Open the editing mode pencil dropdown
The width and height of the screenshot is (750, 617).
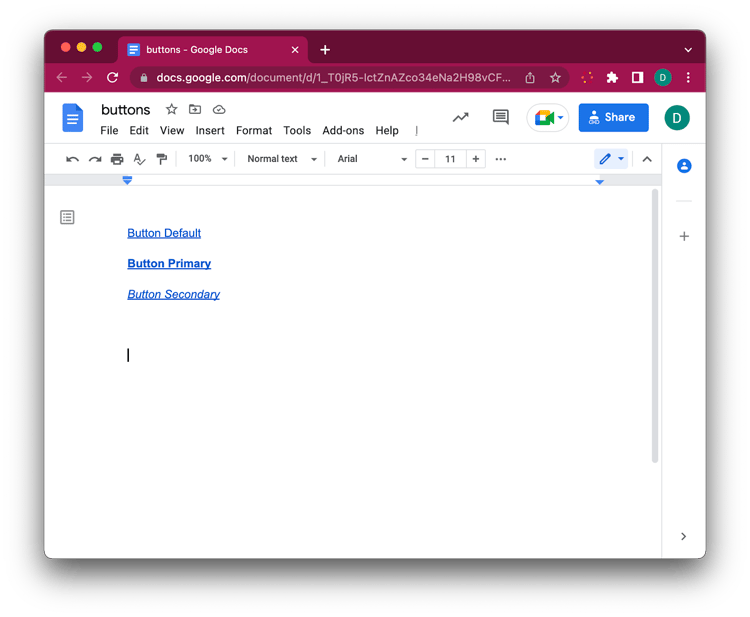point(611,159)
